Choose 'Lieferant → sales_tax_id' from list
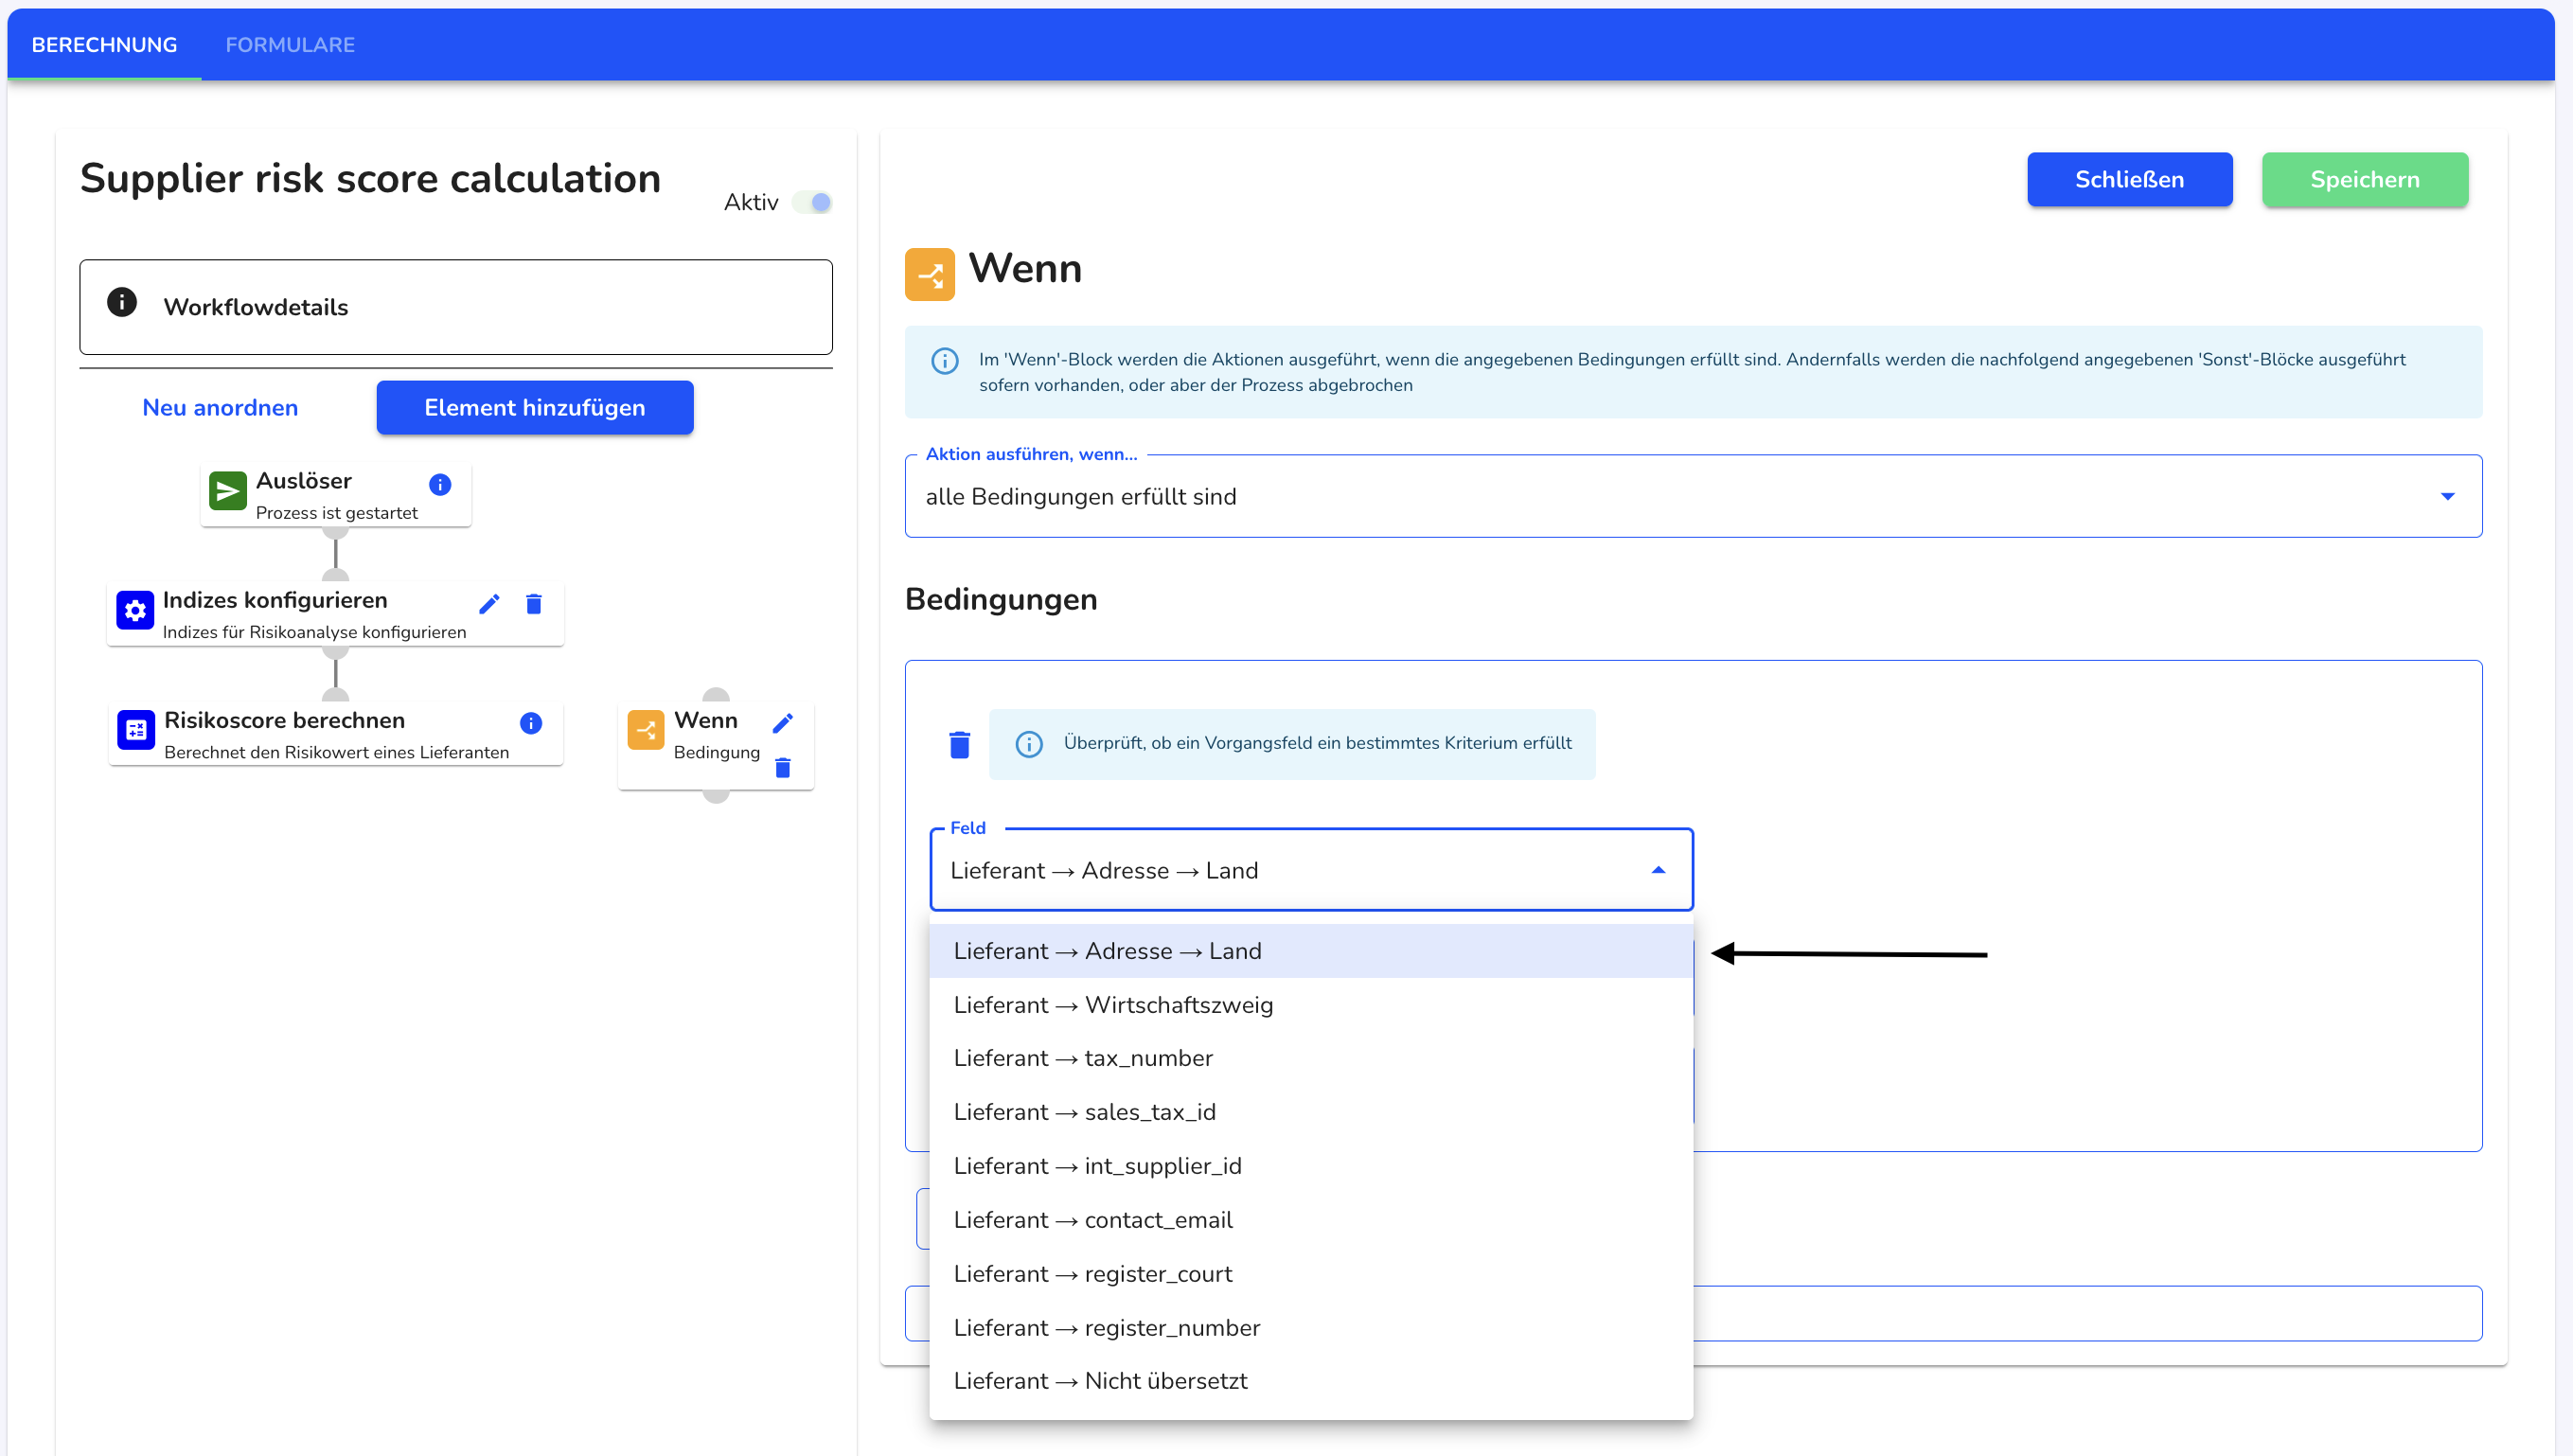The height and width of the screenshot is (1456, 2573). (x=1311, y=1112)
